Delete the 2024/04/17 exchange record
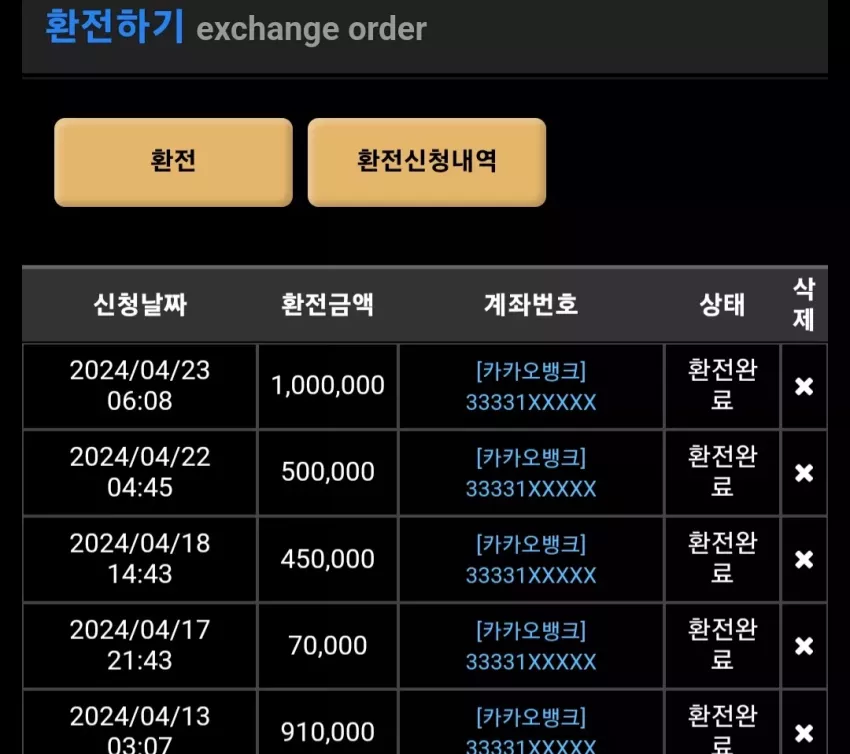This screenshot has width=850, height=754. 803,646
